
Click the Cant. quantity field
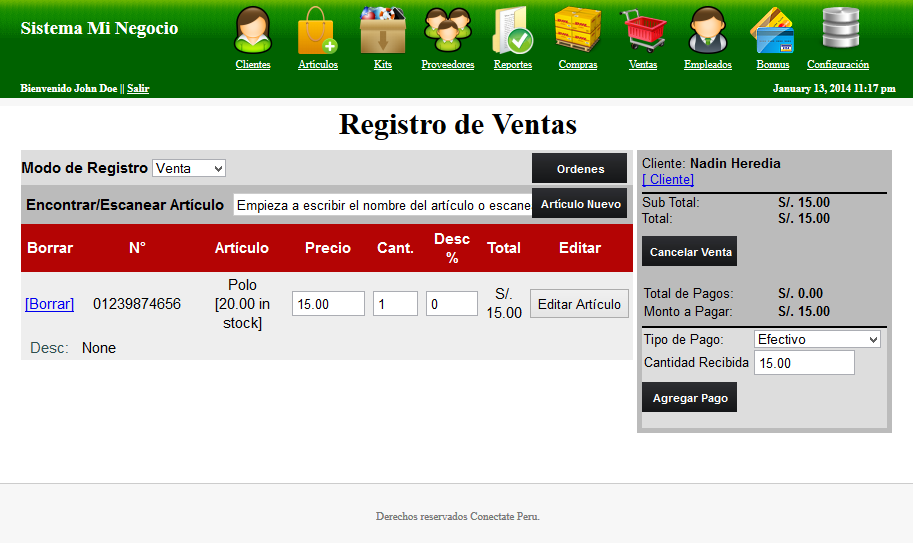coord(395,304)
